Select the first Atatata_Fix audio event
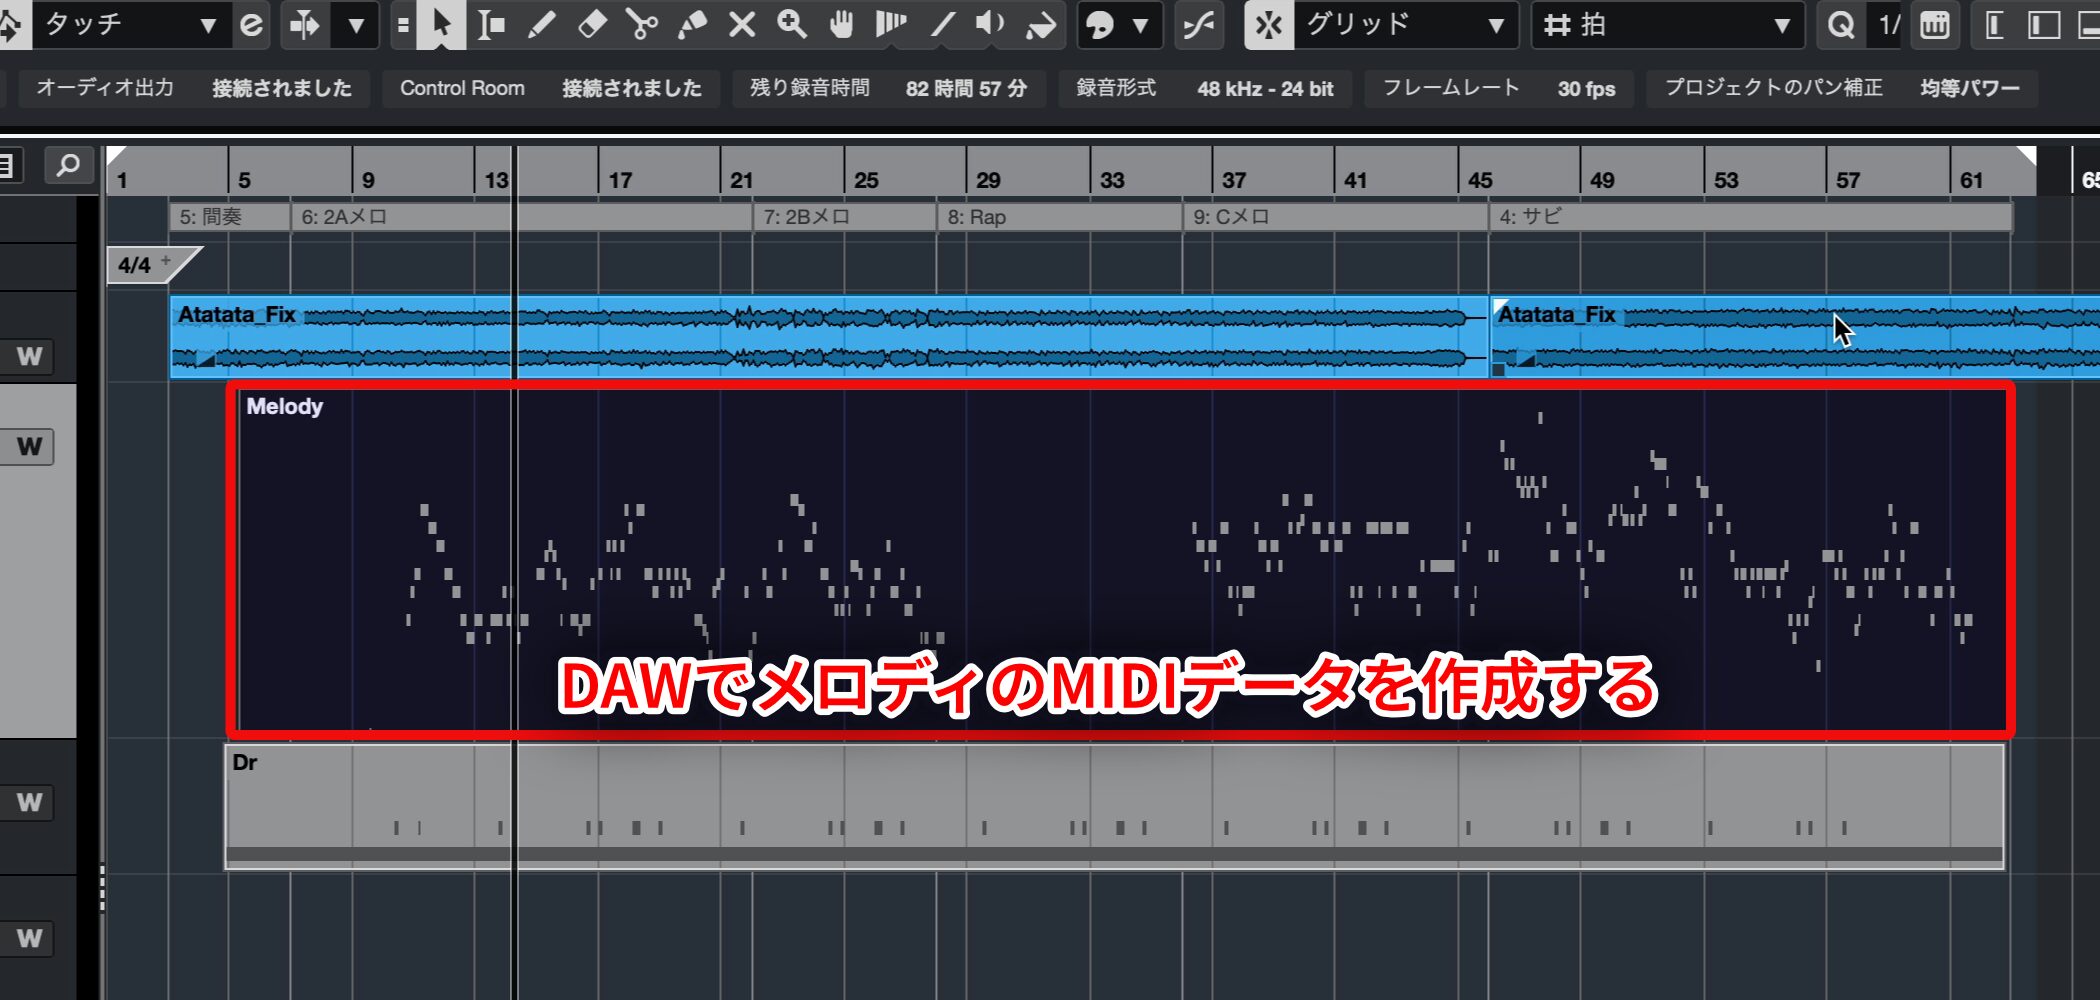2100x1000 pixels. [829, 337]
